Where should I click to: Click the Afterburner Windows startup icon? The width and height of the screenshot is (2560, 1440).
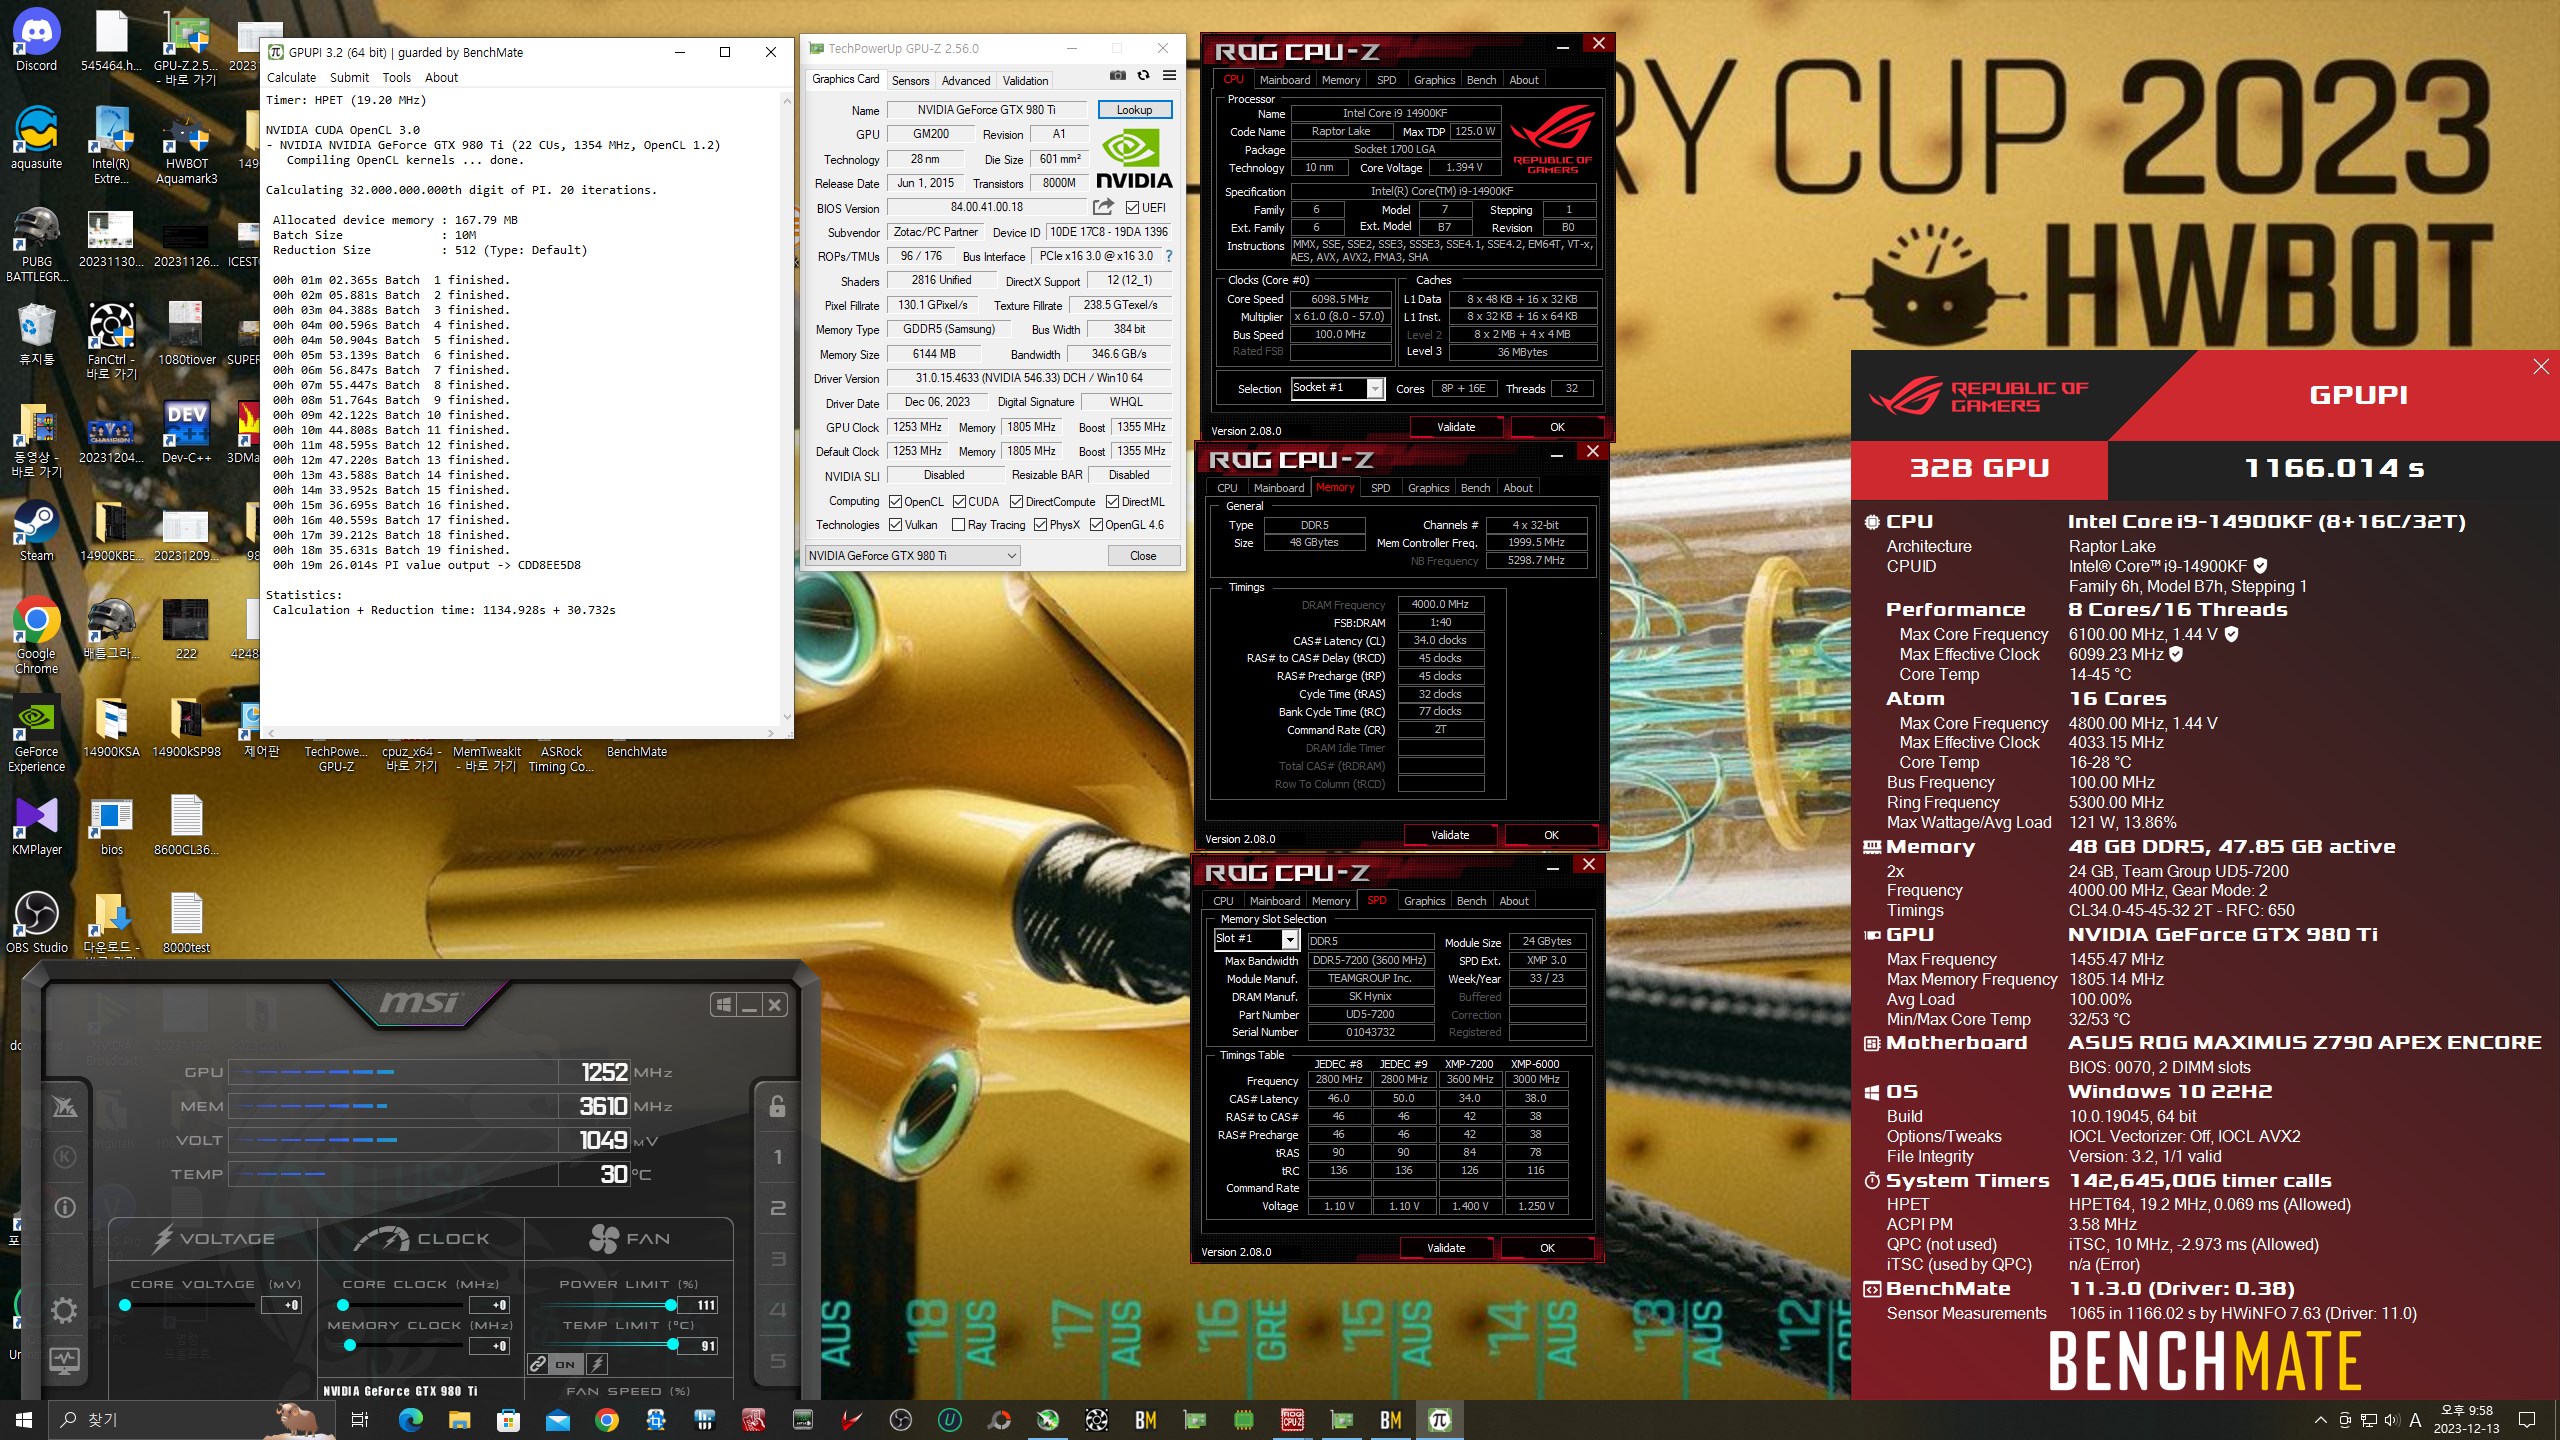[723, 1005]
